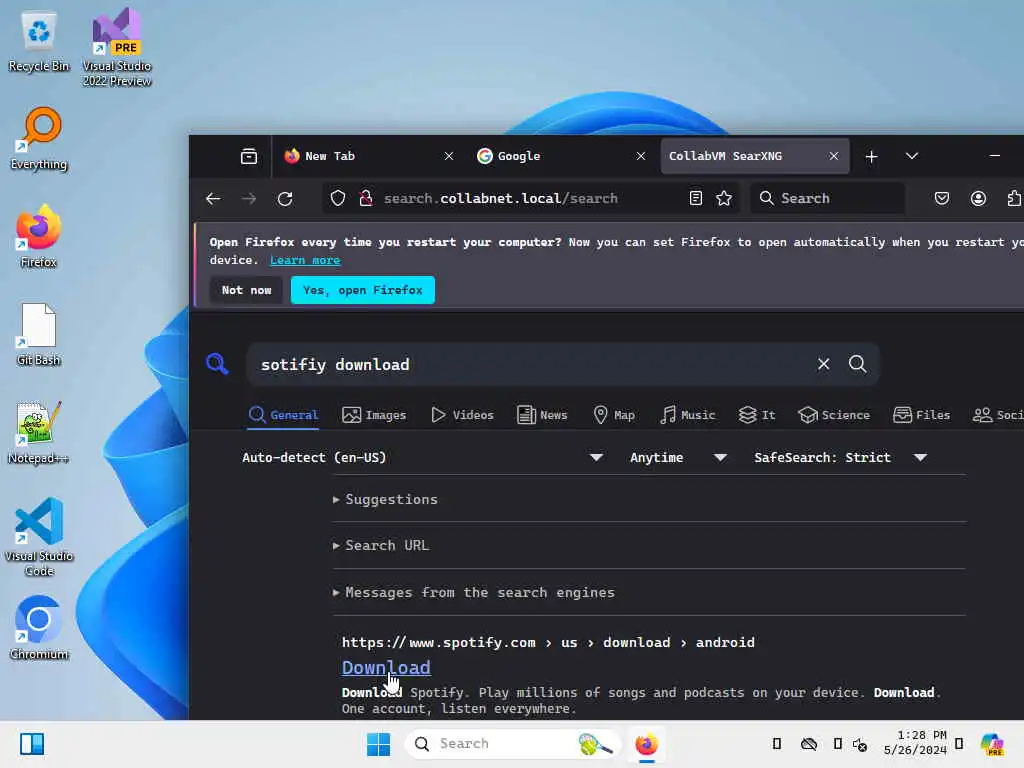
Task: Click the address bar URL field
Action: [x=529, y=199]
